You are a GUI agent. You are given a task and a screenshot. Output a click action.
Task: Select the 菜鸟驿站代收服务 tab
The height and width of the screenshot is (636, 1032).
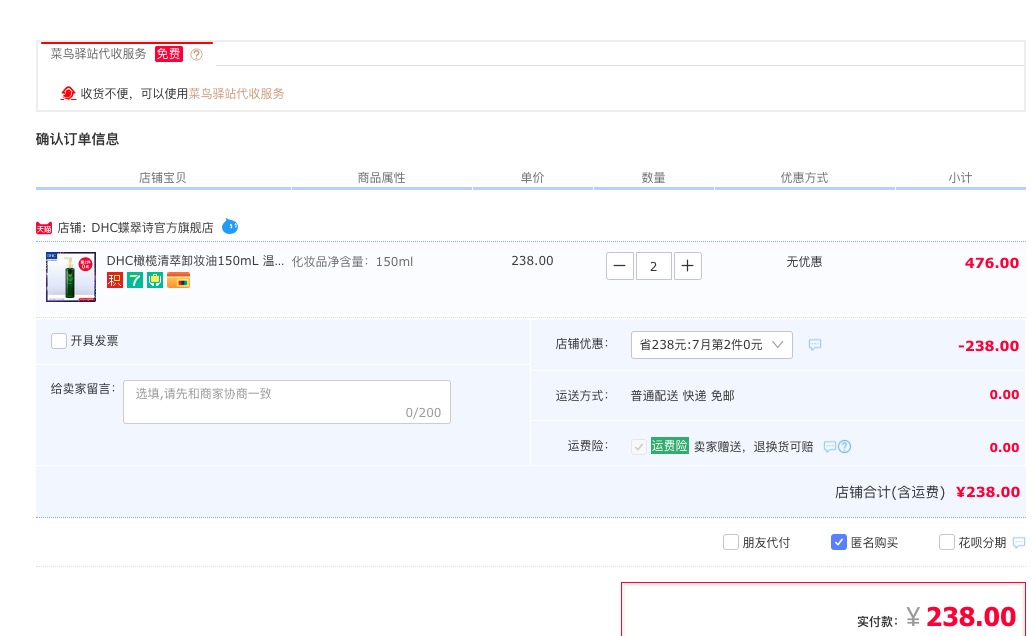click(x=127, y=54)
